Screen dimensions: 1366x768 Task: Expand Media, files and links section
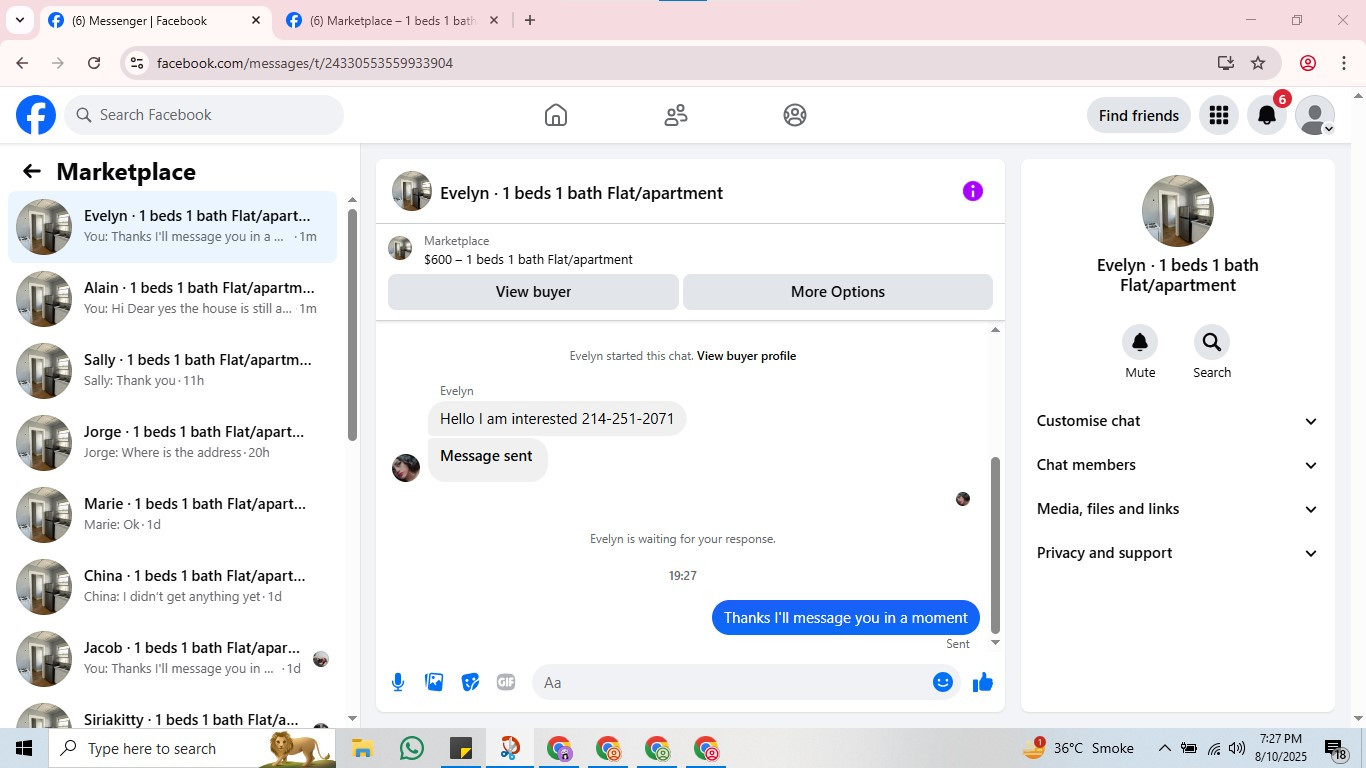coord(1178,509)
